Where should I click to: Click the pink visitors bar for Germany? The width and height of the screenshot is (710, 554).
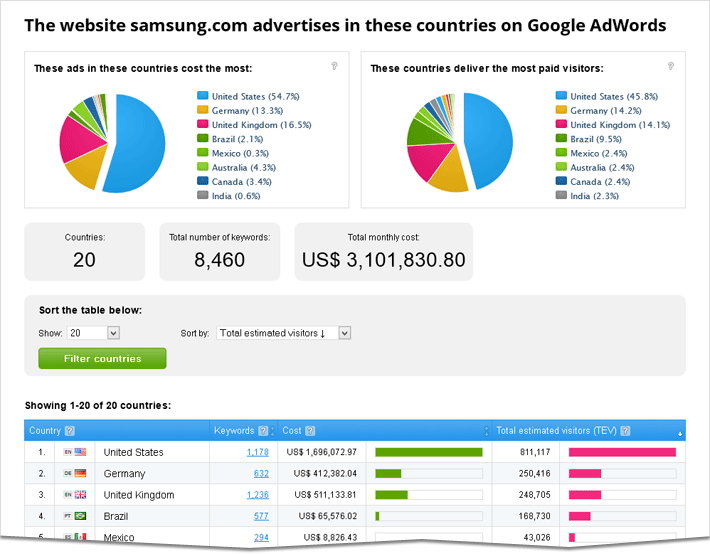click(x=585, y=473)
